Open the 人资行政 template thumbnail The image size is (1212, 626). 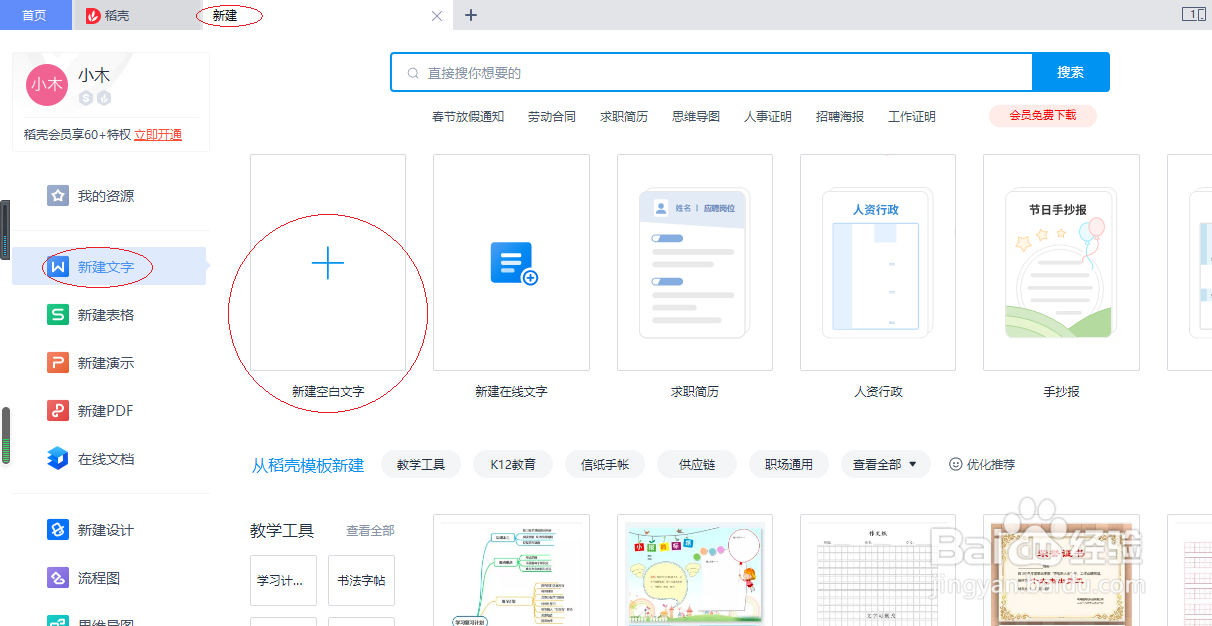coord(878,263)
